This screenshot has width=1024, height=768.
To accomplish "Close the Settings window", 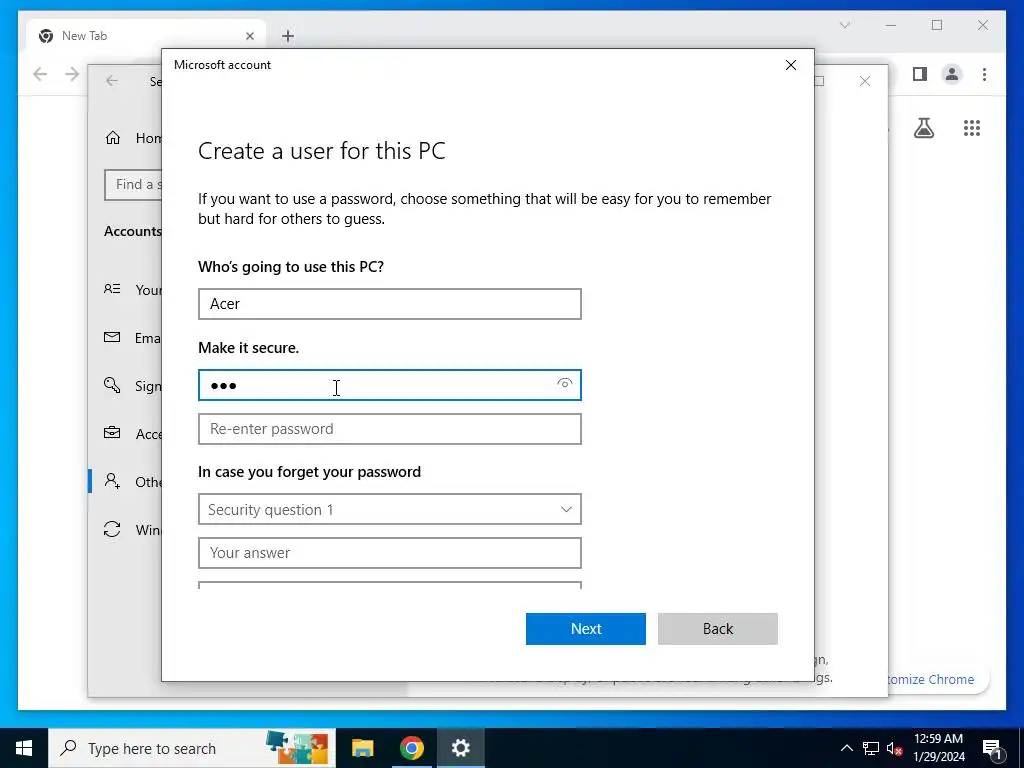I will pyautogui.click(x=865, y=81).
